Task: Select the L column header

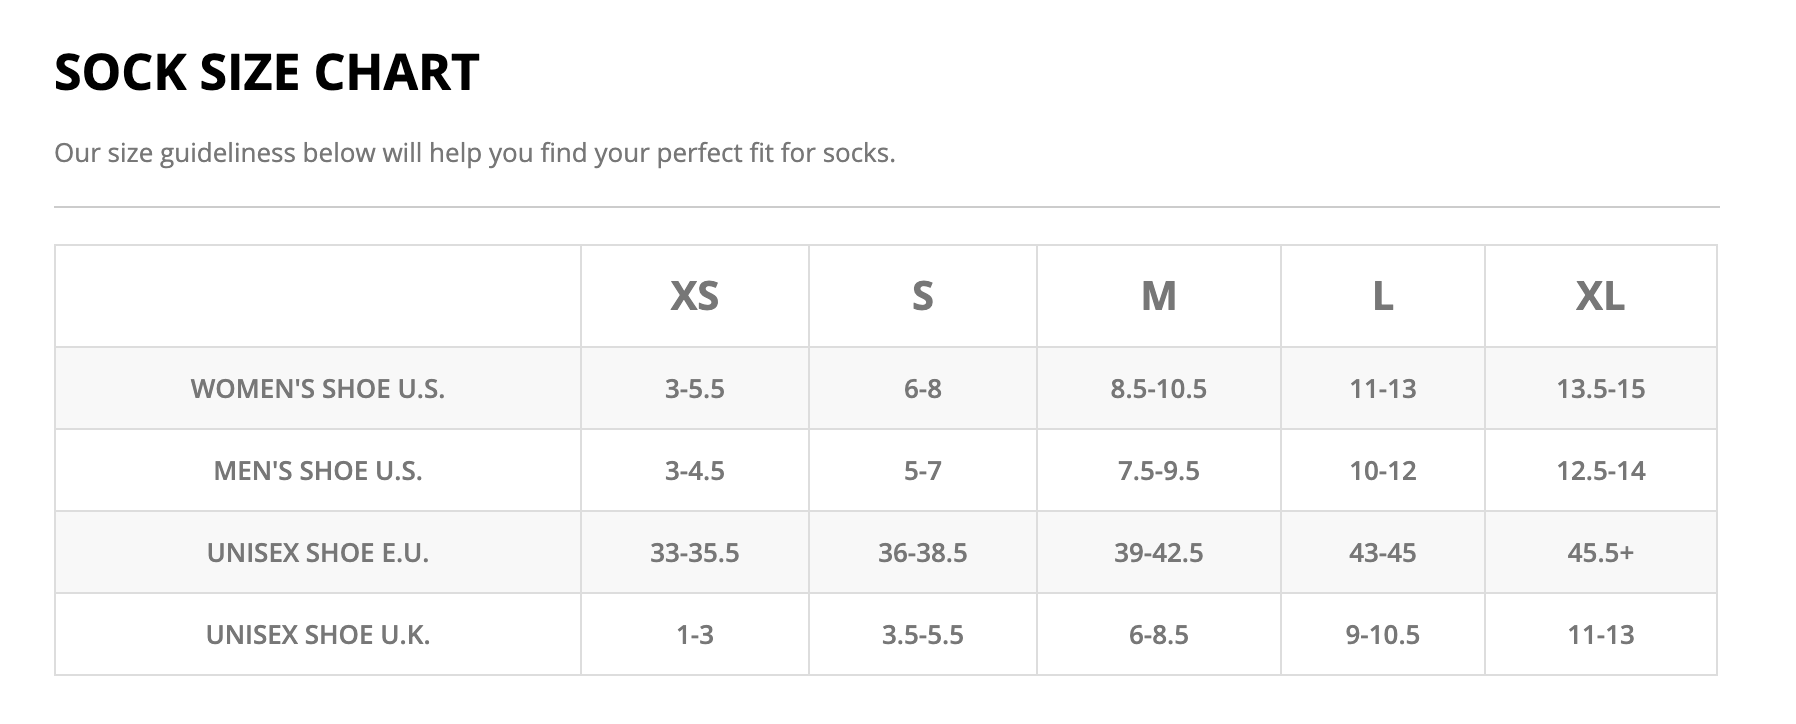Action: [x=1383, y=296]
